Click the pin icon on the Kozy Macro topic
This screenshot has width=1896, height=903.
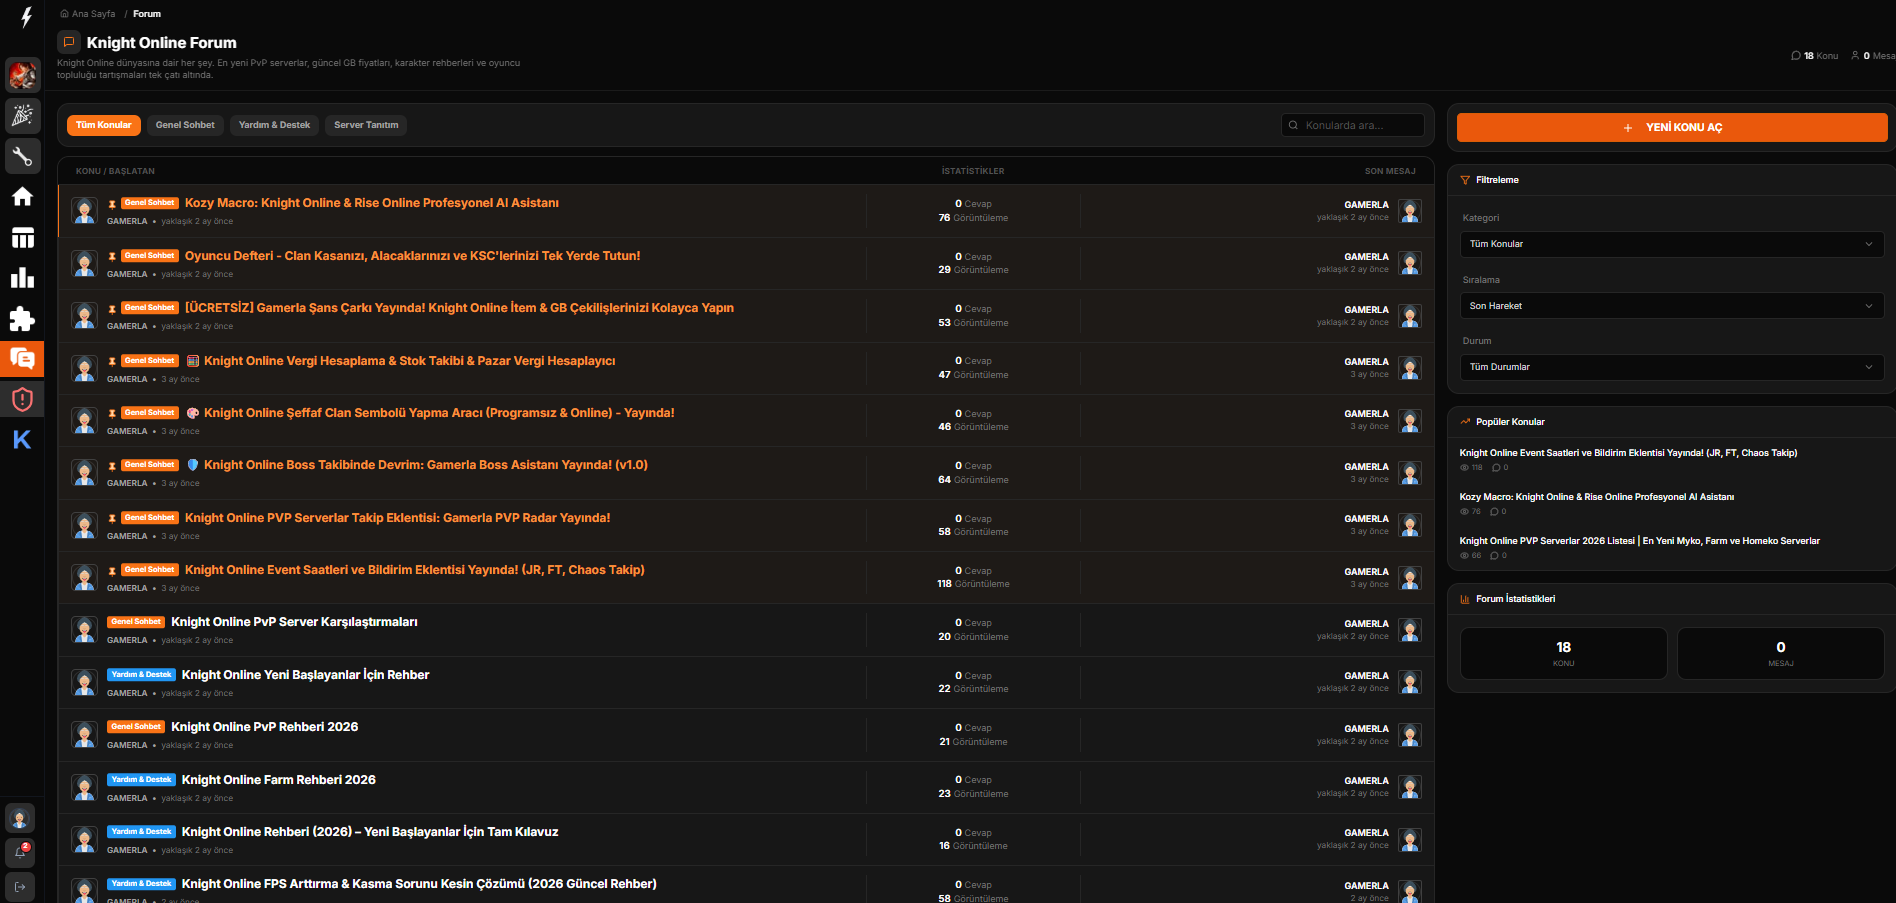tap(112, 204)
